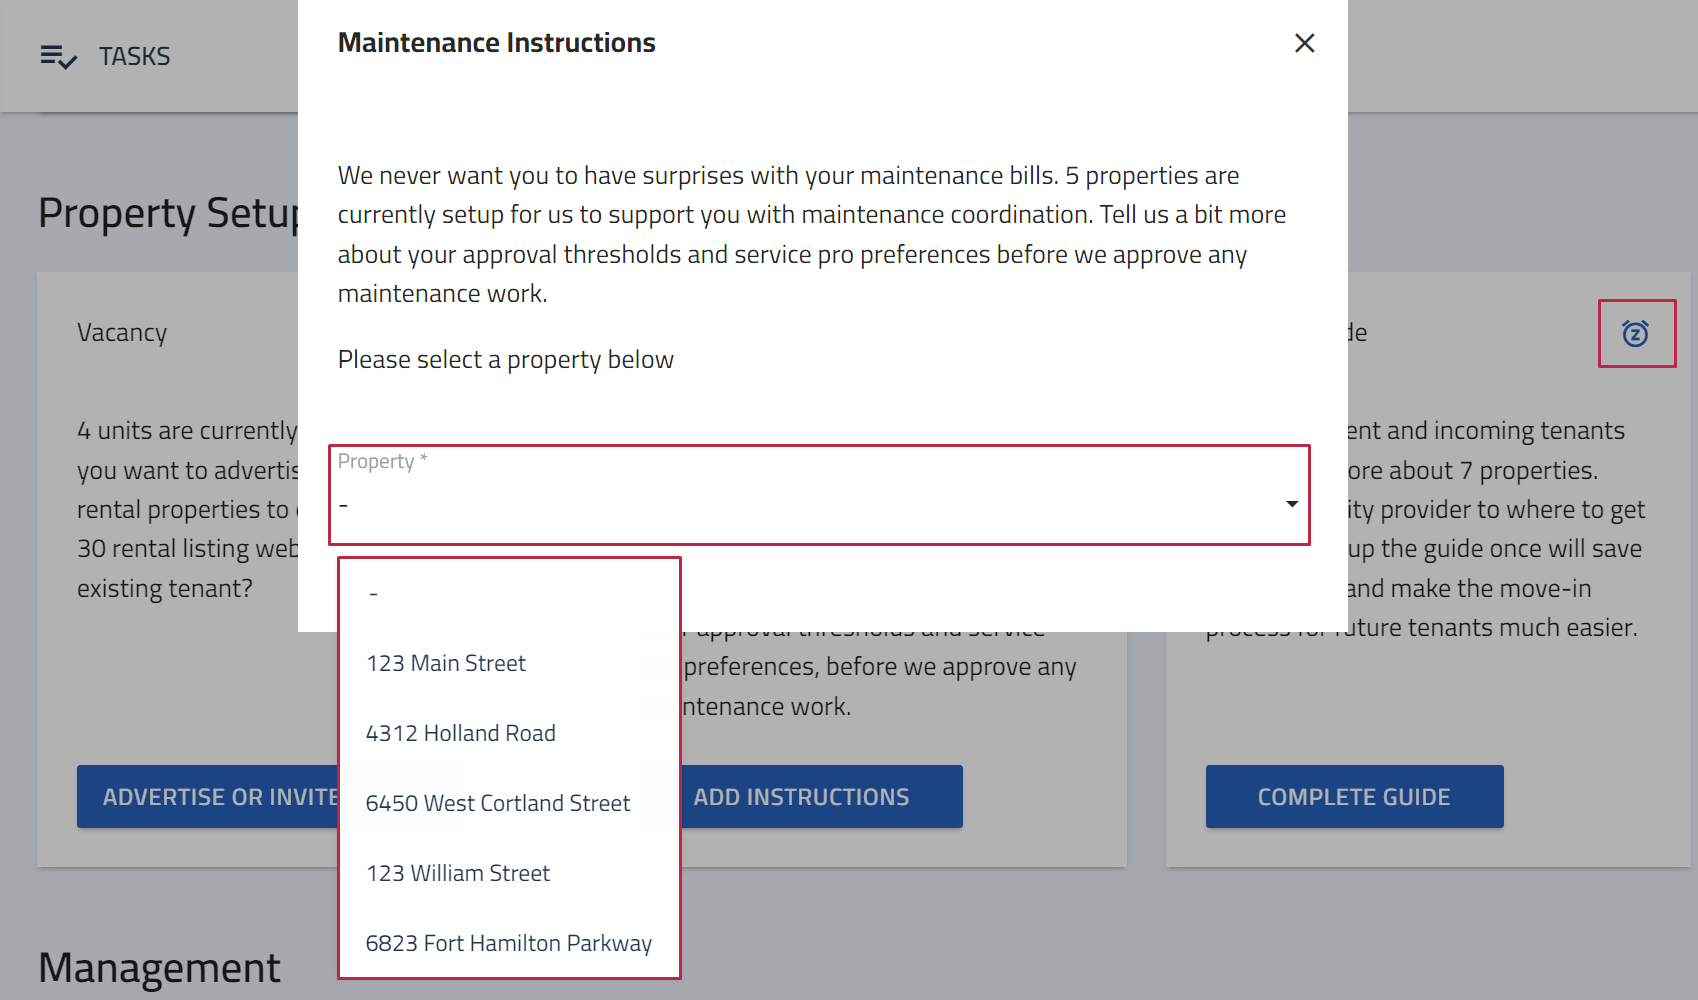Click the 'Please select a property below' text
The height and width of the screenshot is (1000, 1698).
(506, 360)
